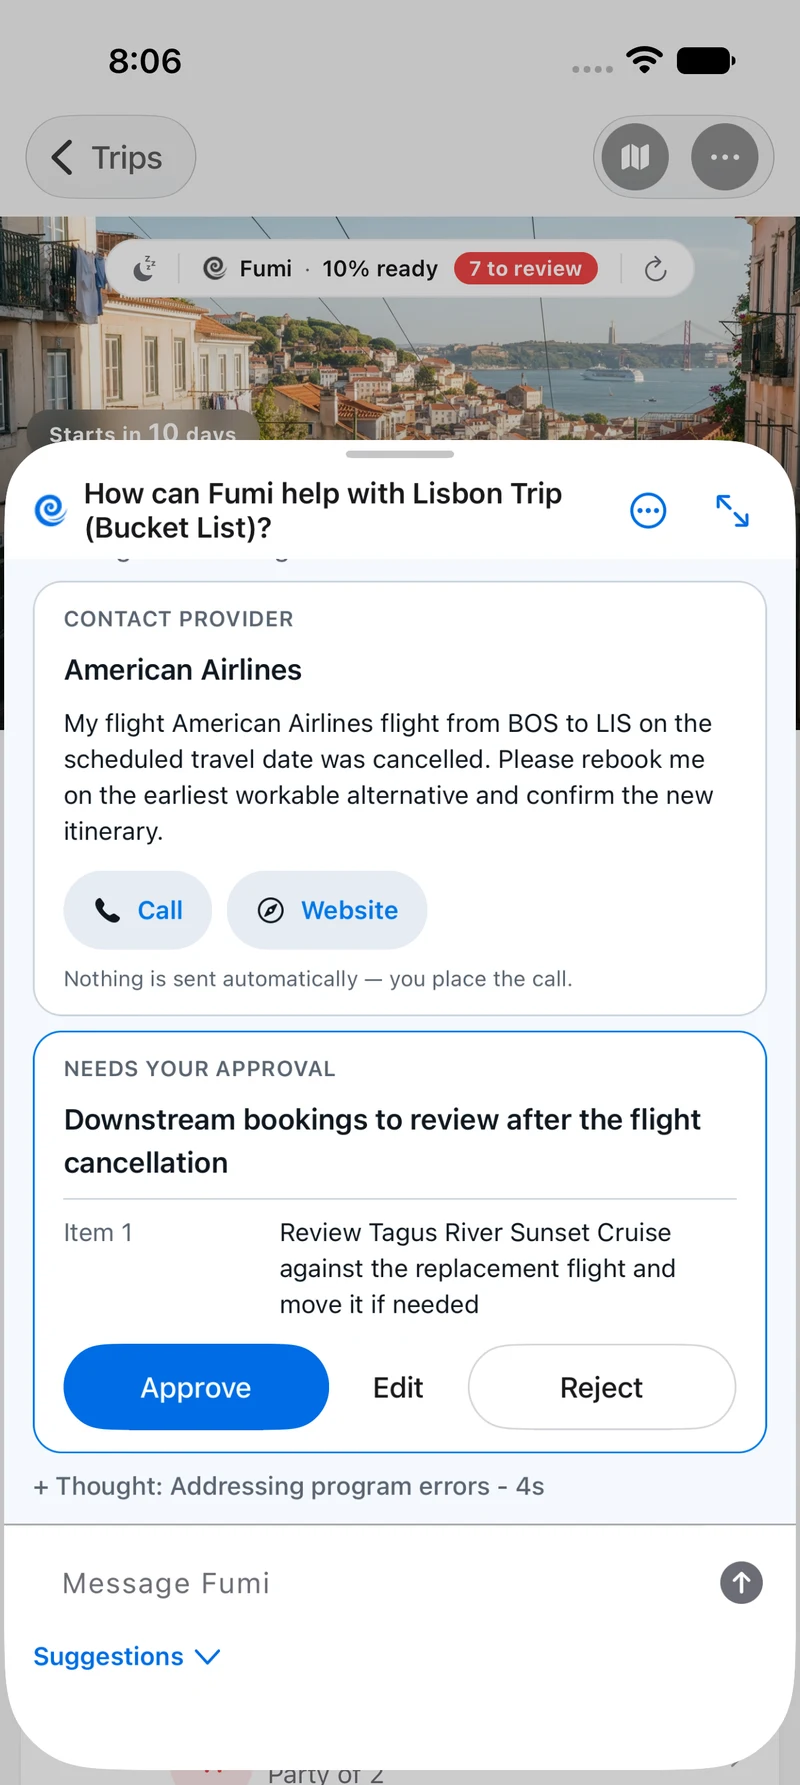Expand the Fumi sheet to full screen
Screen dimensions: 800x1785
click(x=732, y=511)
